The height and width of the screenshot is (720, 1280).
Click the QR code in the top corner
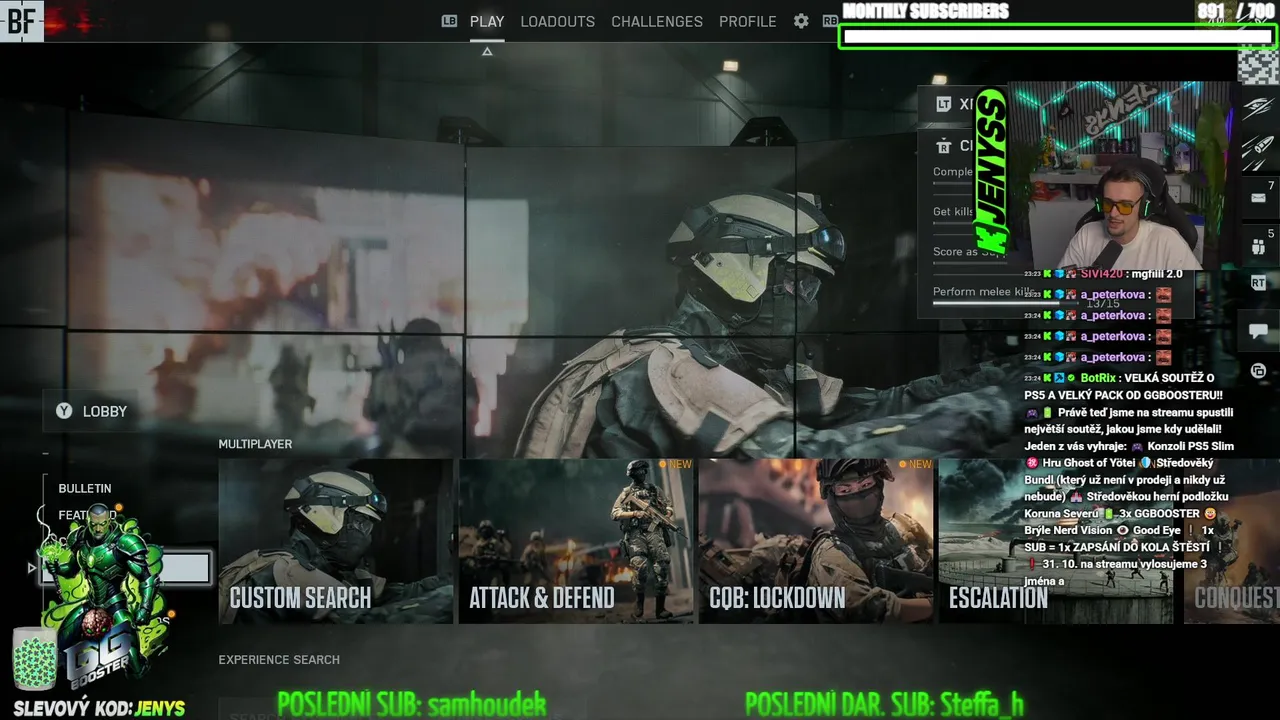pos(1258,67)
